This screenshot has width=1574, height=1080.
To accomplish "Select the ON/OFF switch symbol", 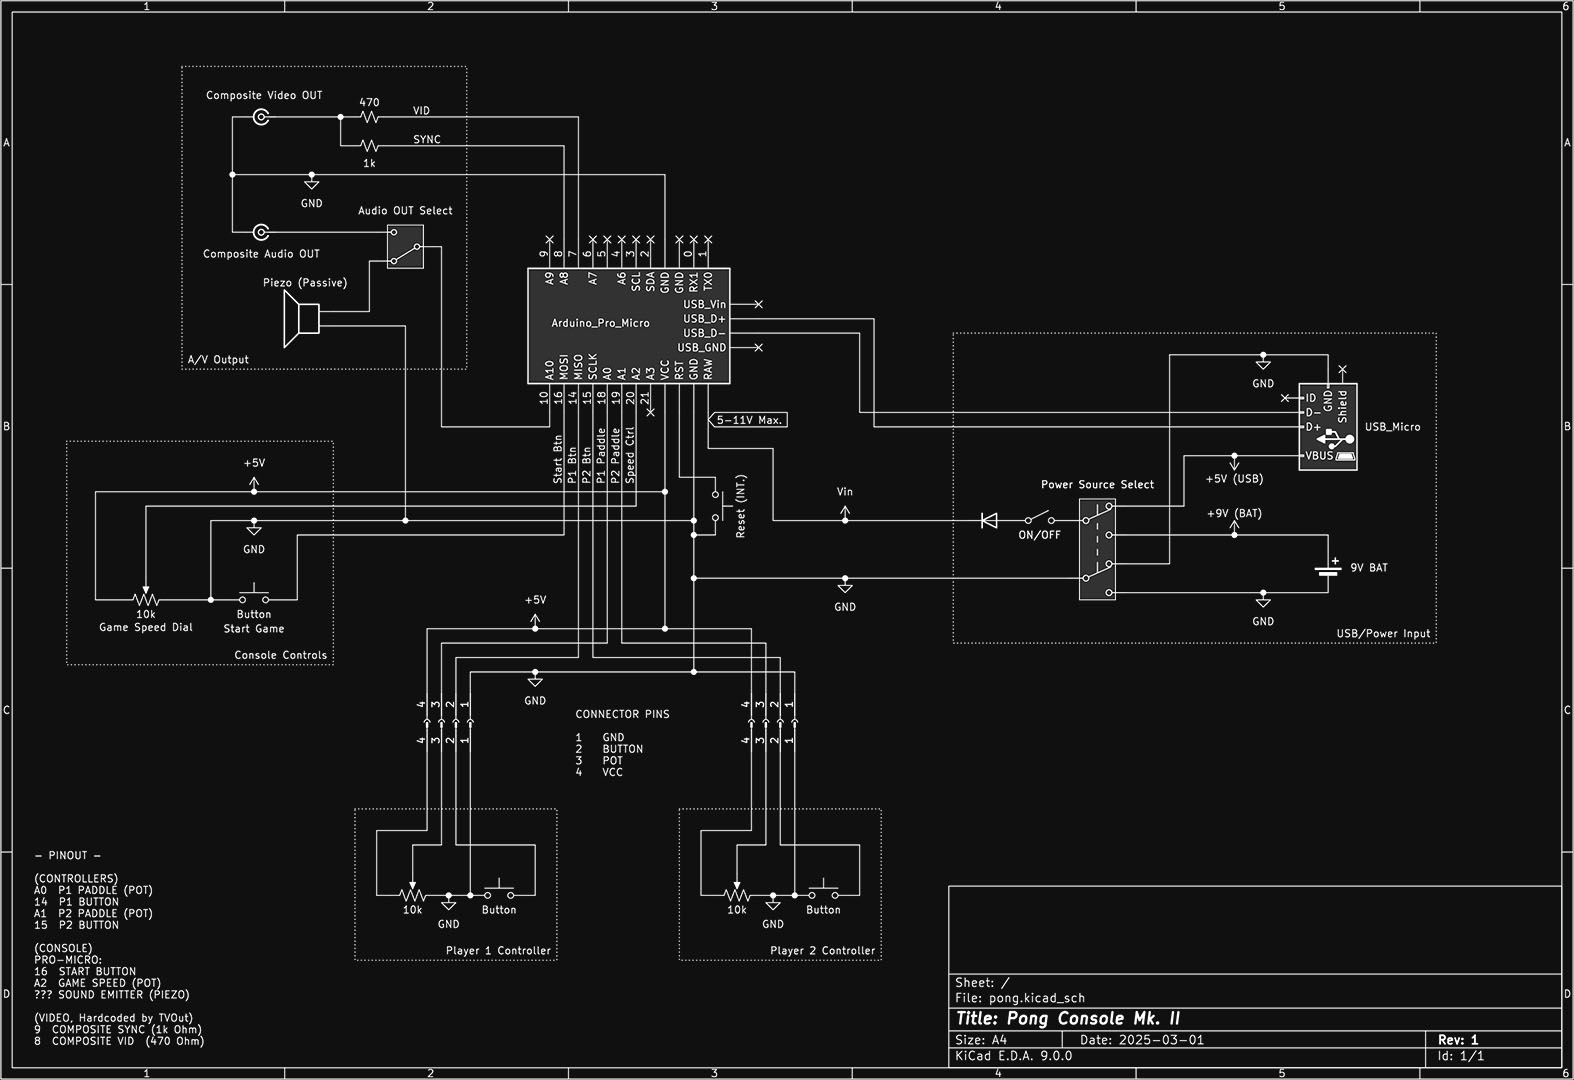I will pos(1039,518).
